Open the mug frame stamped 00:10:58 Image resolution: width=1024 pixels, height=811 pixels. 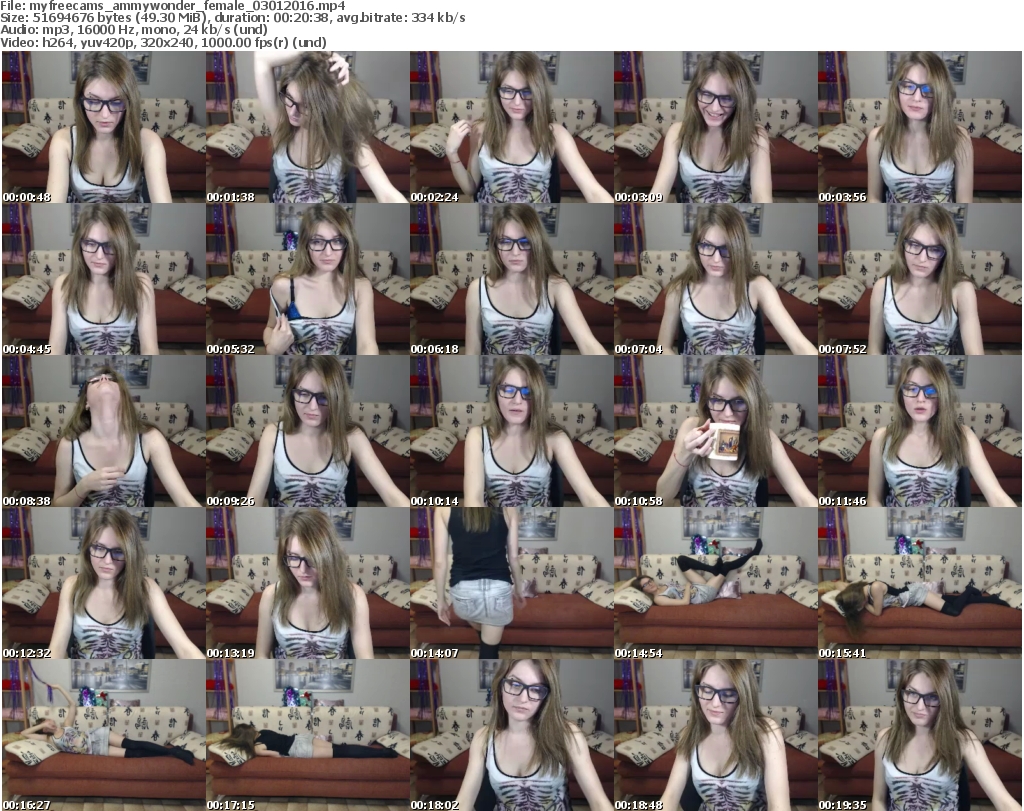tap(715, 432)
